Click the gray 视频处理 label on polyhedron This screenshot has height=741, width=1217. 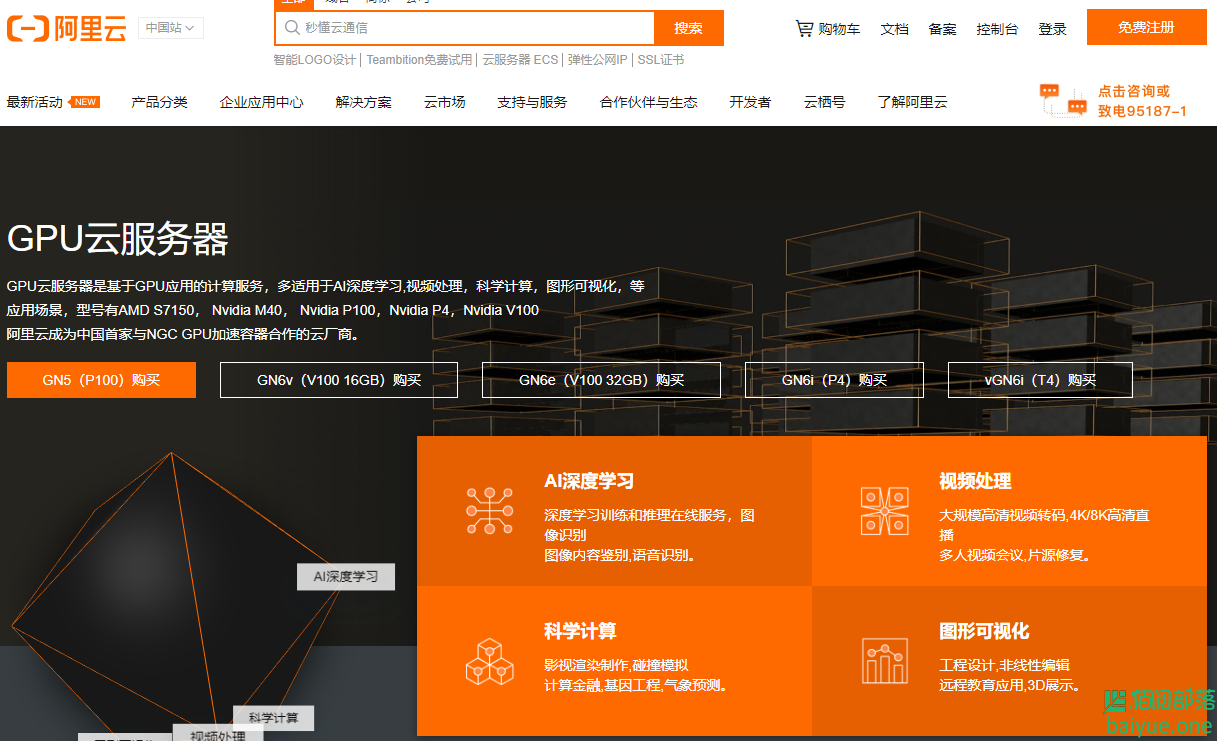tap(218, 733)
